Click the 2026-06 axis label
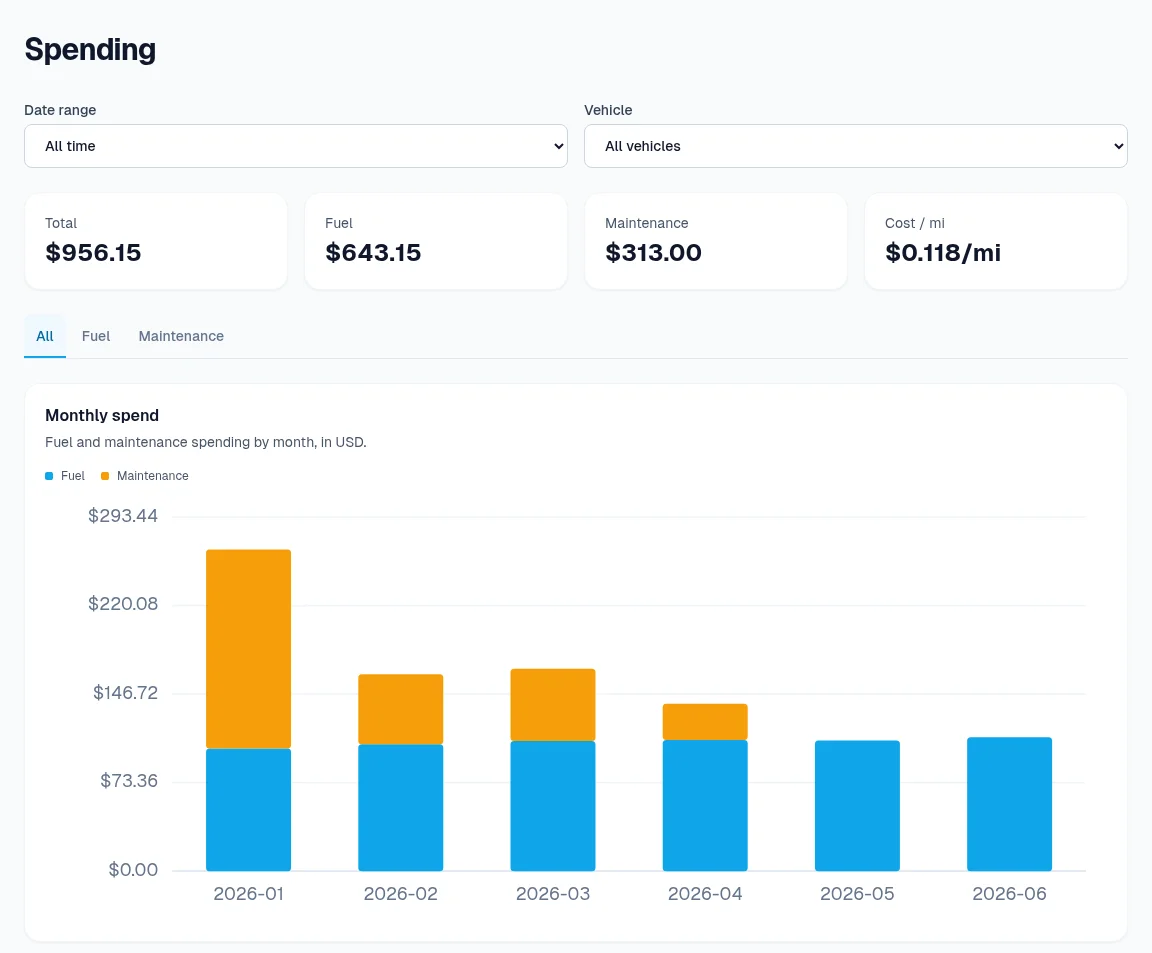Viewport: 1152px width, 953px height. (1009, 893)
